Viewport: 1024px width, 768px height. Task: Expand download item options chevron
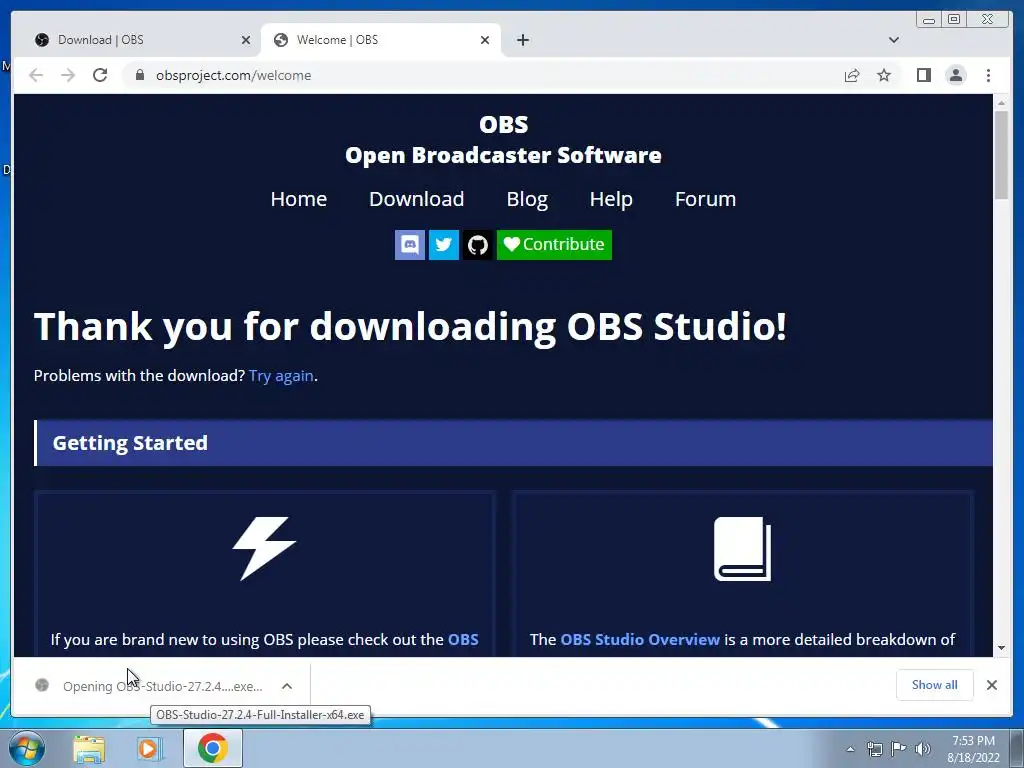(x=287, y=686)
